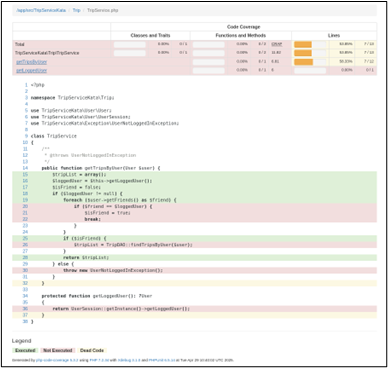
Task: Open the /app/src/TripServiceKata breadcrumb link
Action: coord(41,10)
